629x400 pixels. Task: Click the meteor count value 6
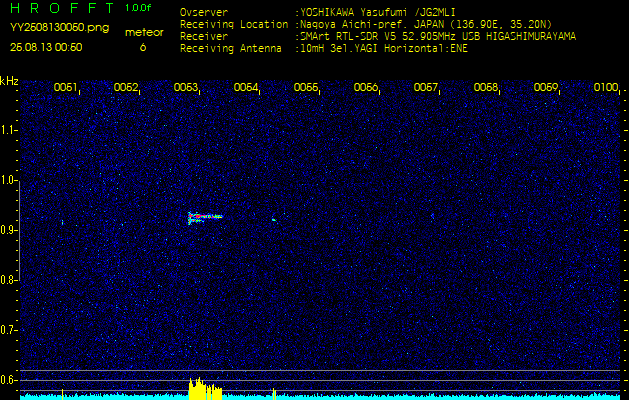point(143,47)
